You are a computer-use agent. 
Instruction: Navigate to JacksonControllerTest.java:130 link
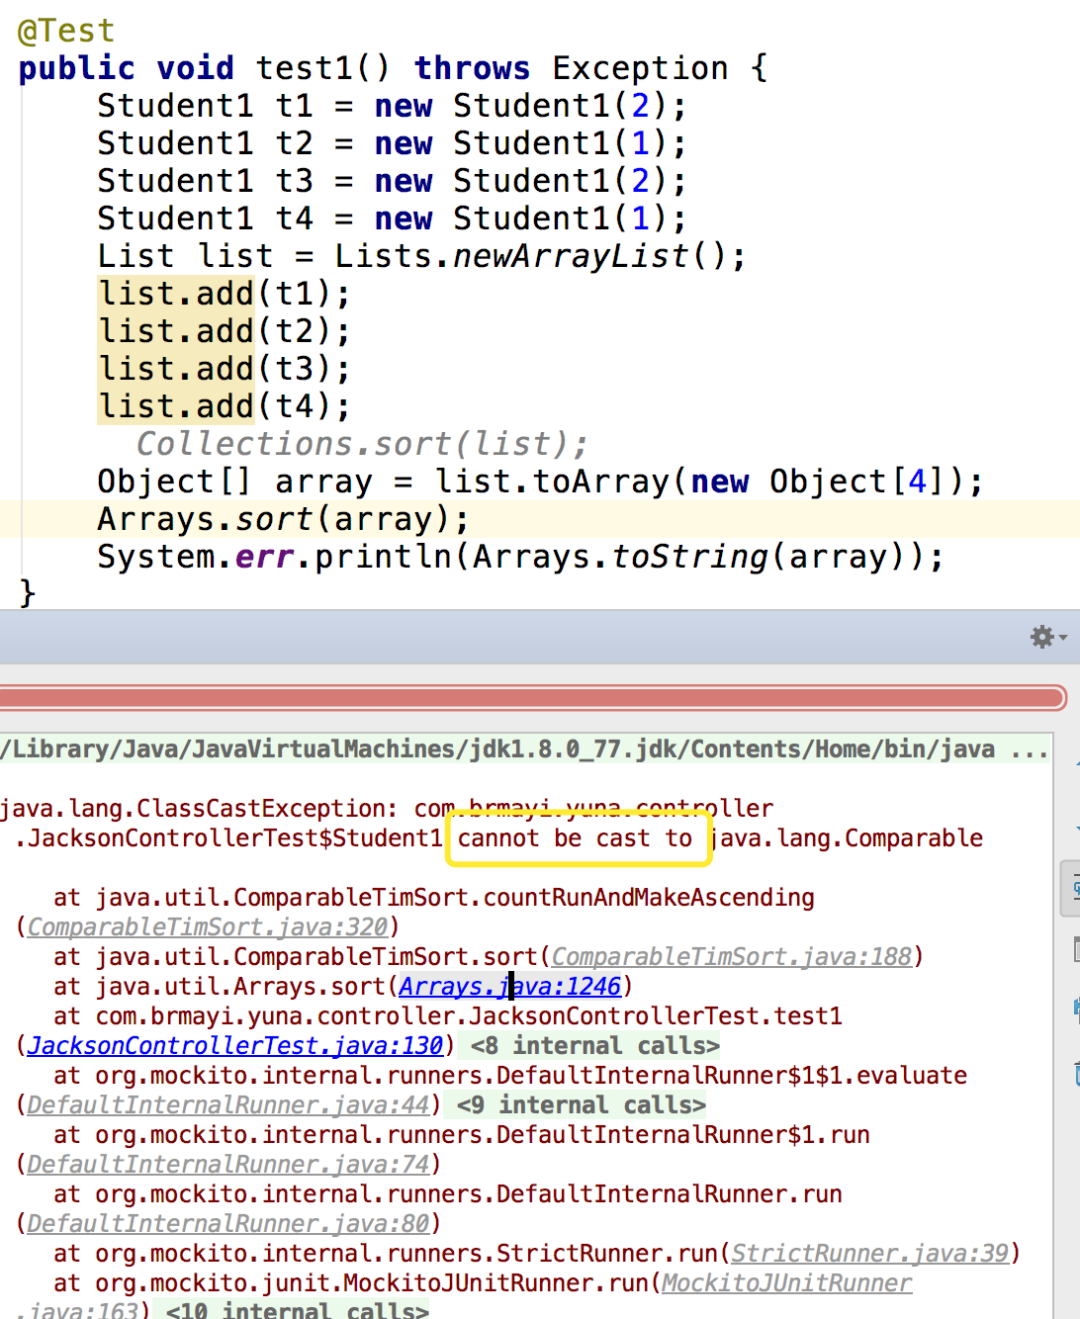[x=235, y=1046]
